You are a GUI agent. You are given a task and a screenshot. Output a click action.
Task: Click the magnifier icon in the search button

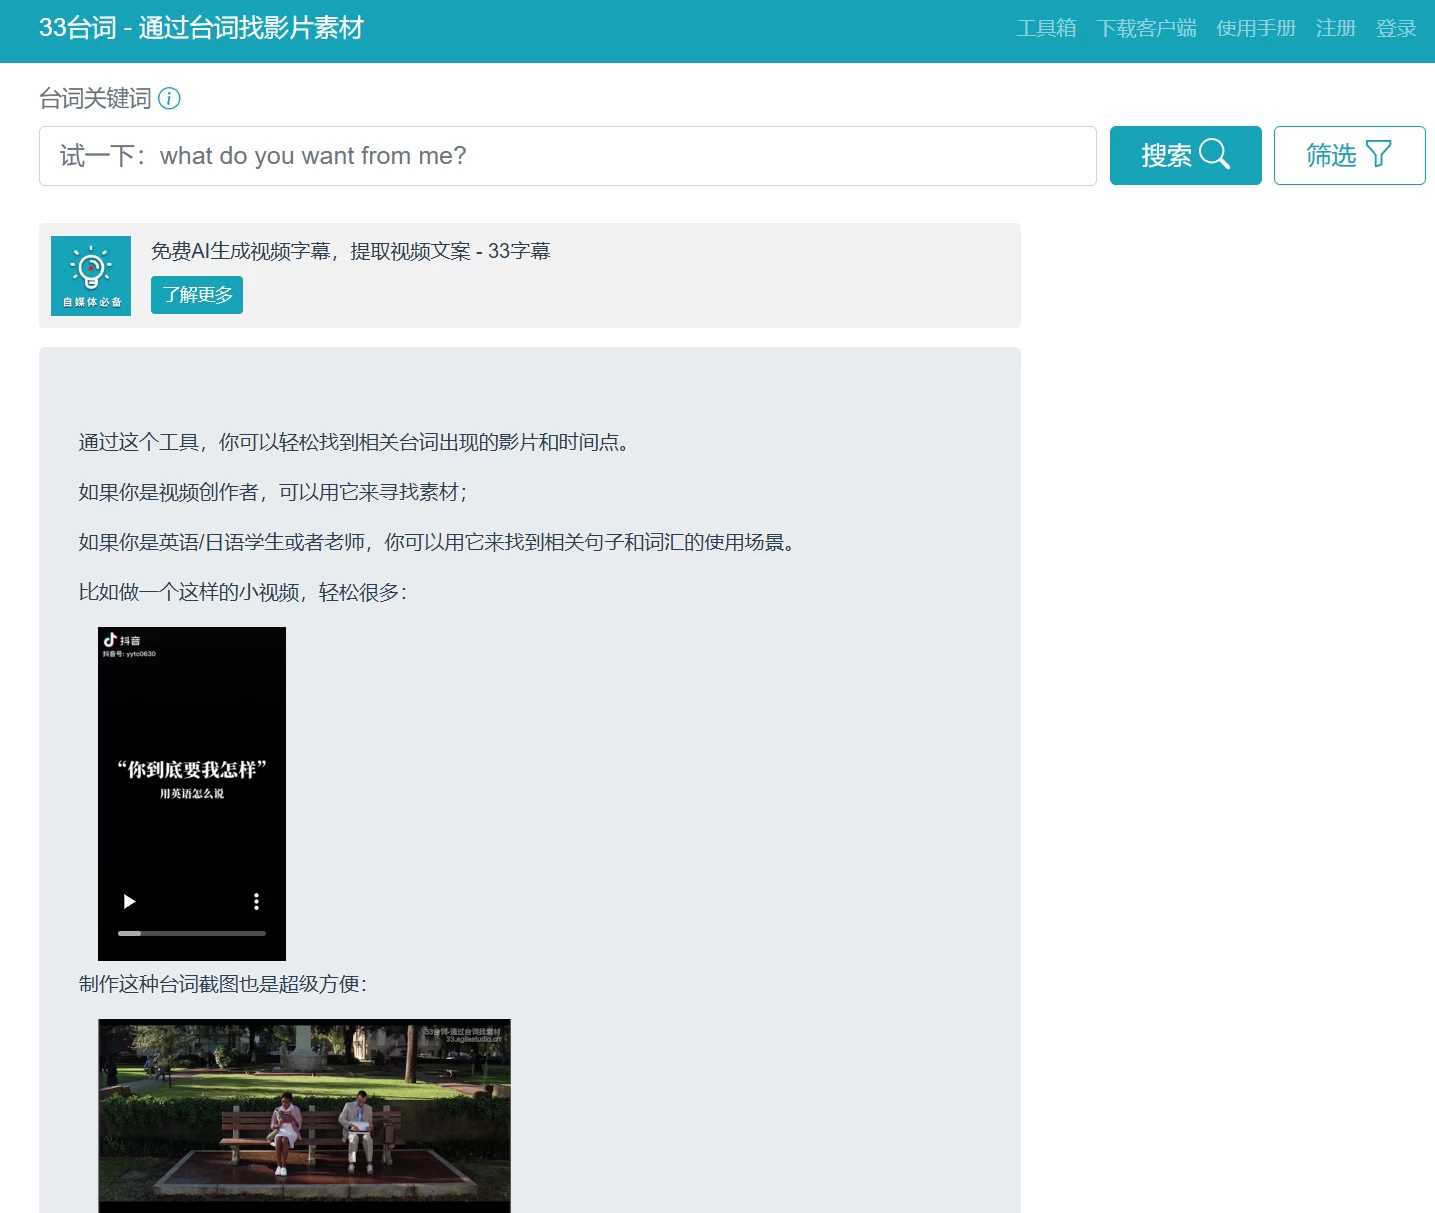(1214, 154)
